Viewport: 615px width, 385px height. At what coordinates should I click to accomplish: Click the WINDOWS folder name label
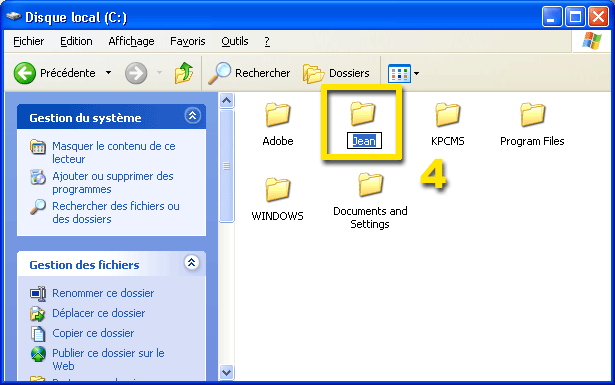278,216
